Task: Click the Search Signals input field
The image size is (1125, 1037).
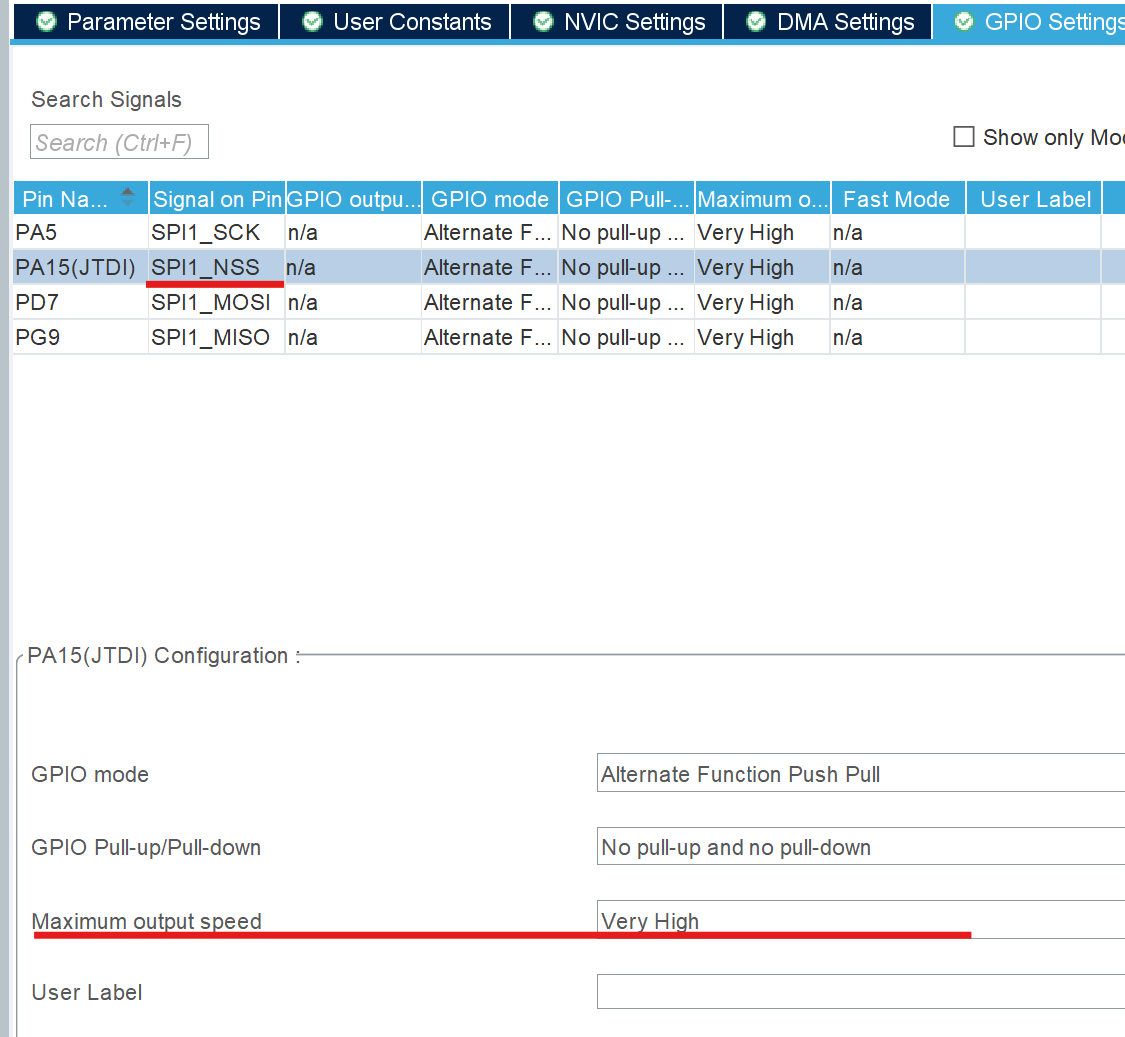Action: pyautogui.click(x=119, y=142)
